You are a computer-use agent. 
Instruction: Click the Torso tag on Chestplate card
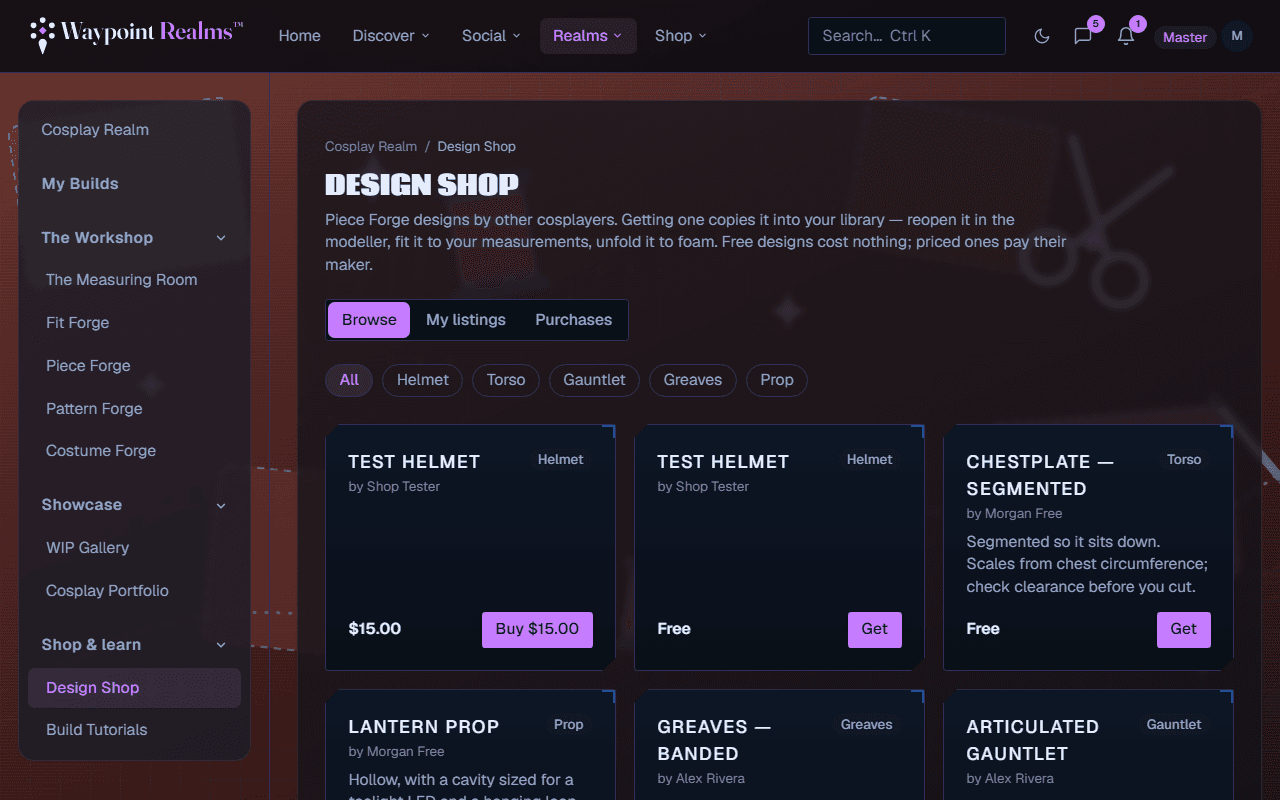pos(1184,460)
